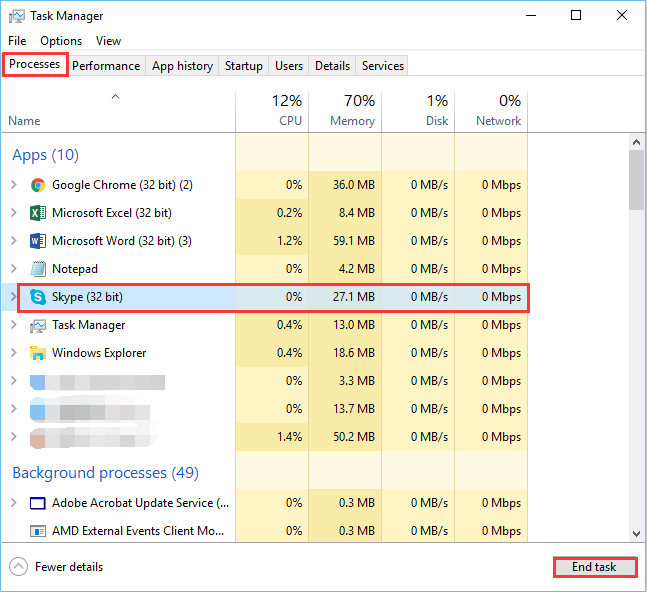Click the Task Manager row icon

[38, 325]
